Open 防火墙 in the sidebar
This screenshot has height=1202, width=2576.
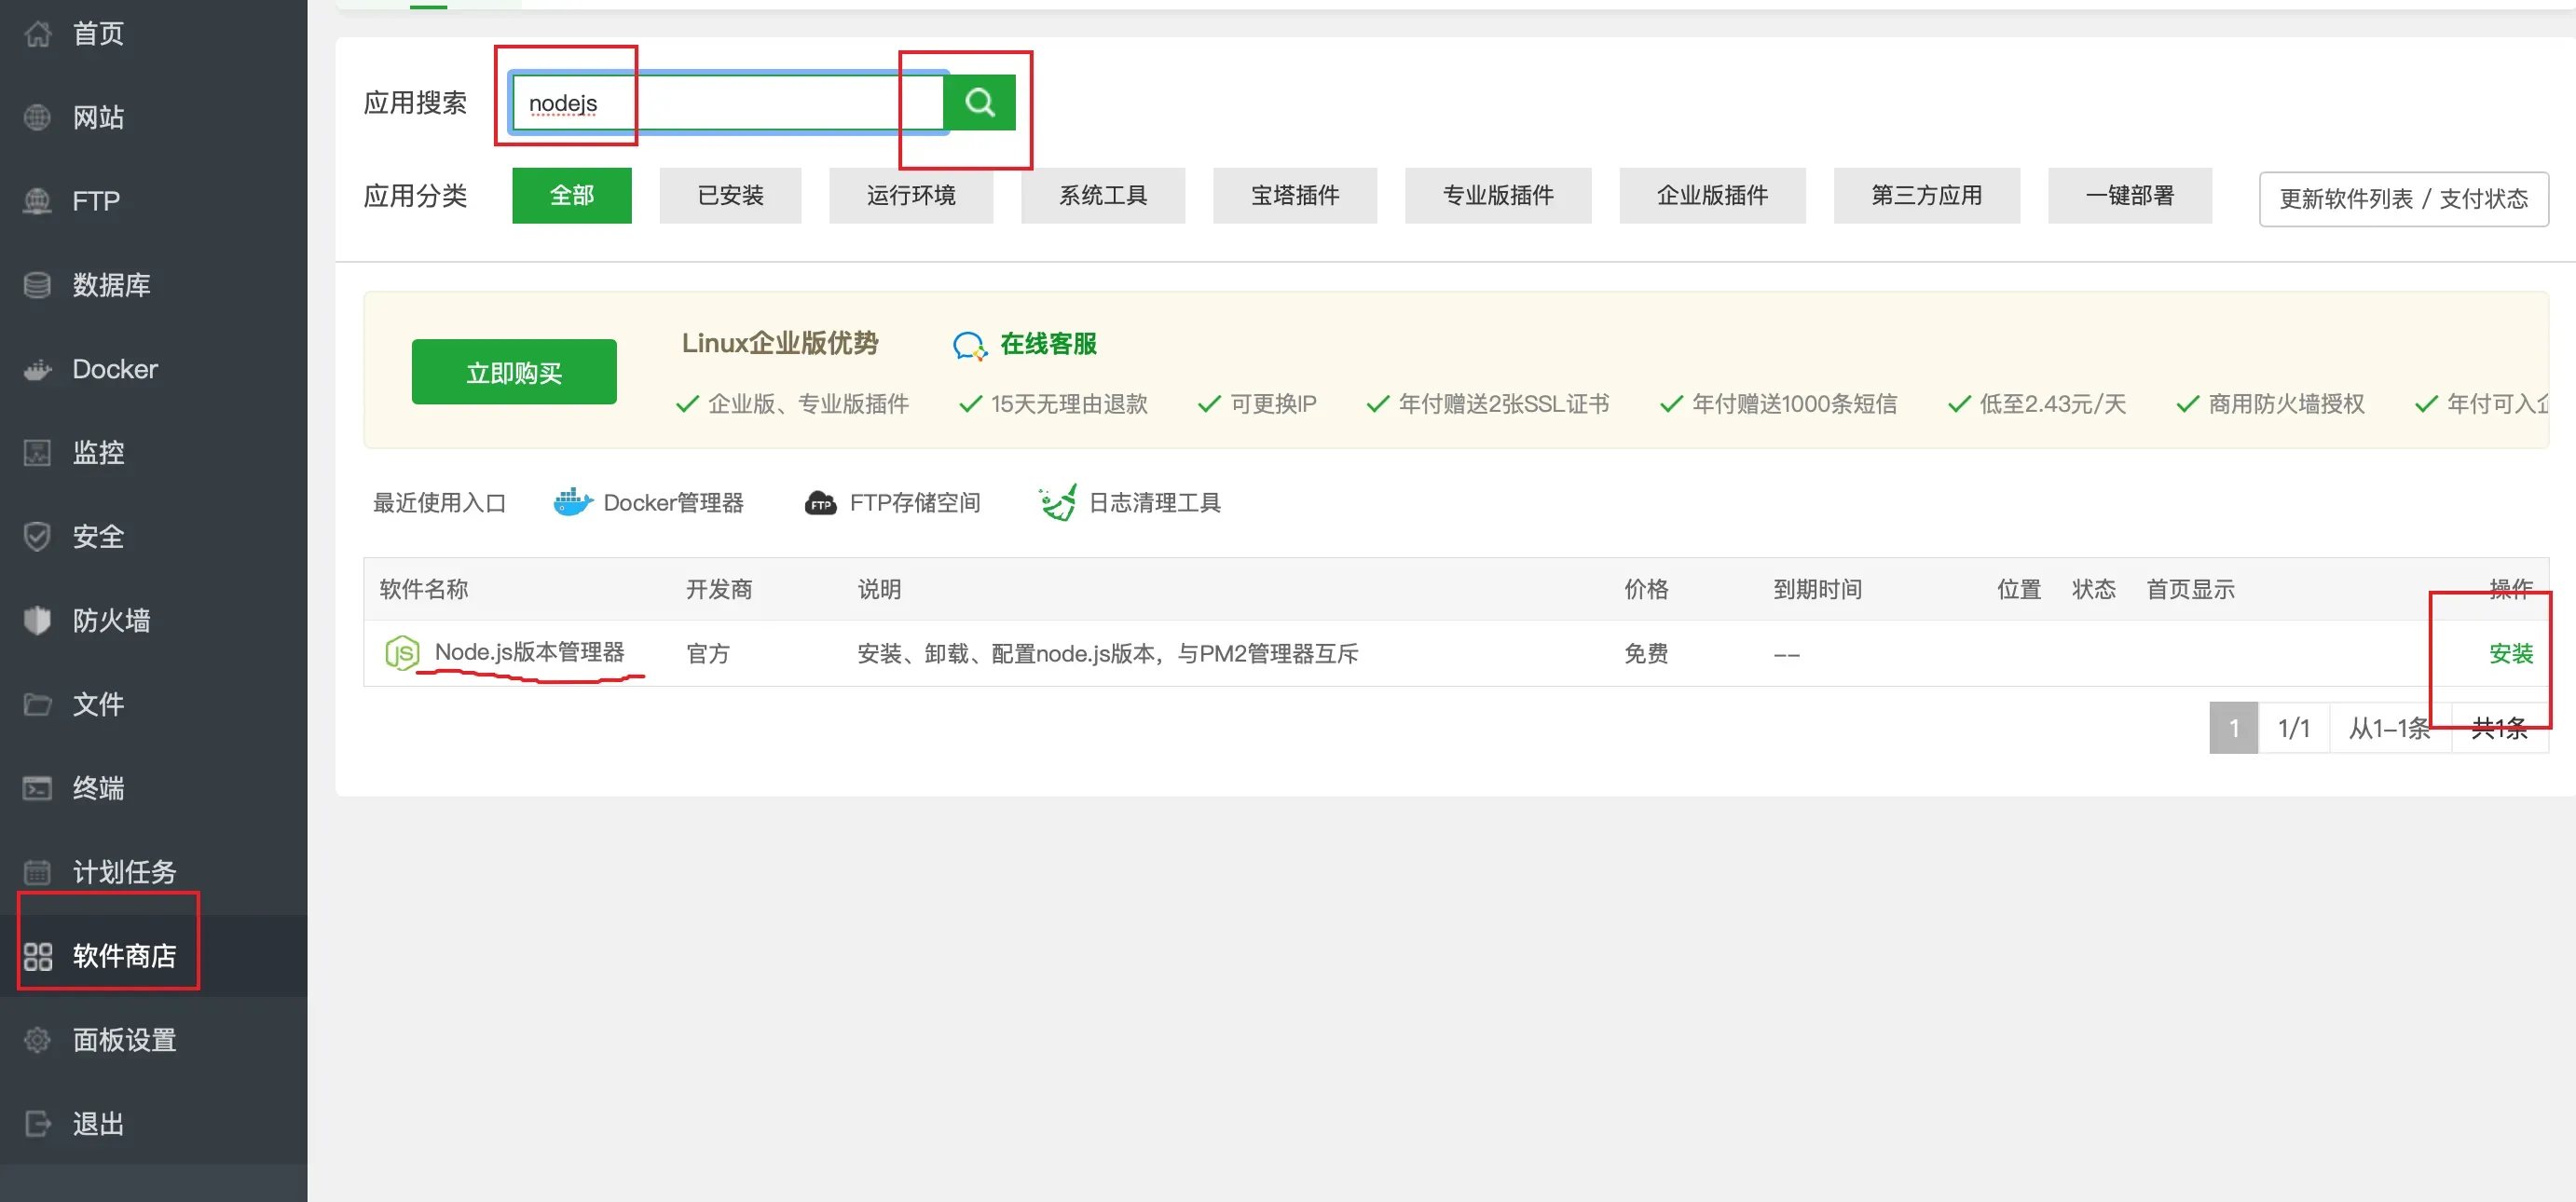(x=111, y=621)
